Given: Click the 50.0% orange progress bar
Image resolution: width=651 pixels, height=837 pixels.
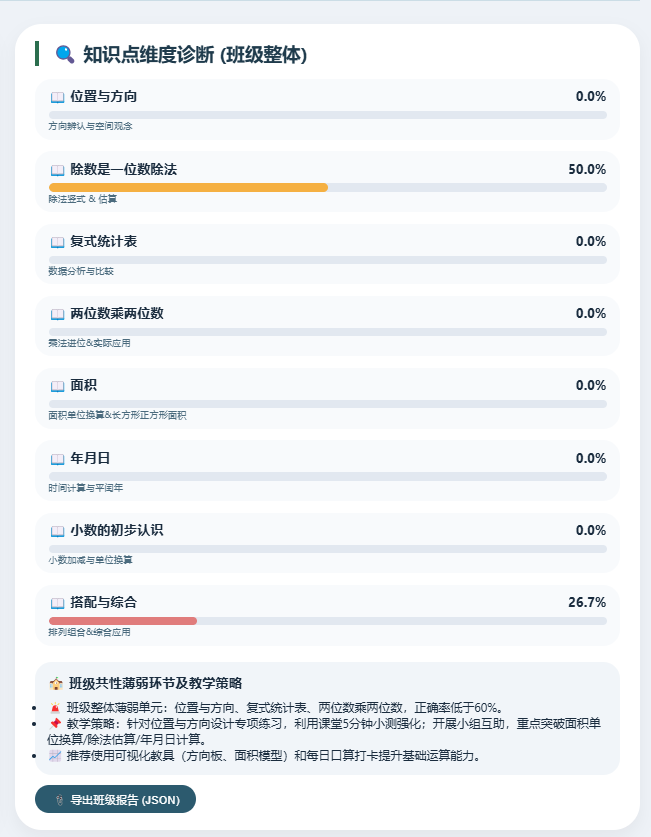Looking at the screenshot, I should click(188, 187).
